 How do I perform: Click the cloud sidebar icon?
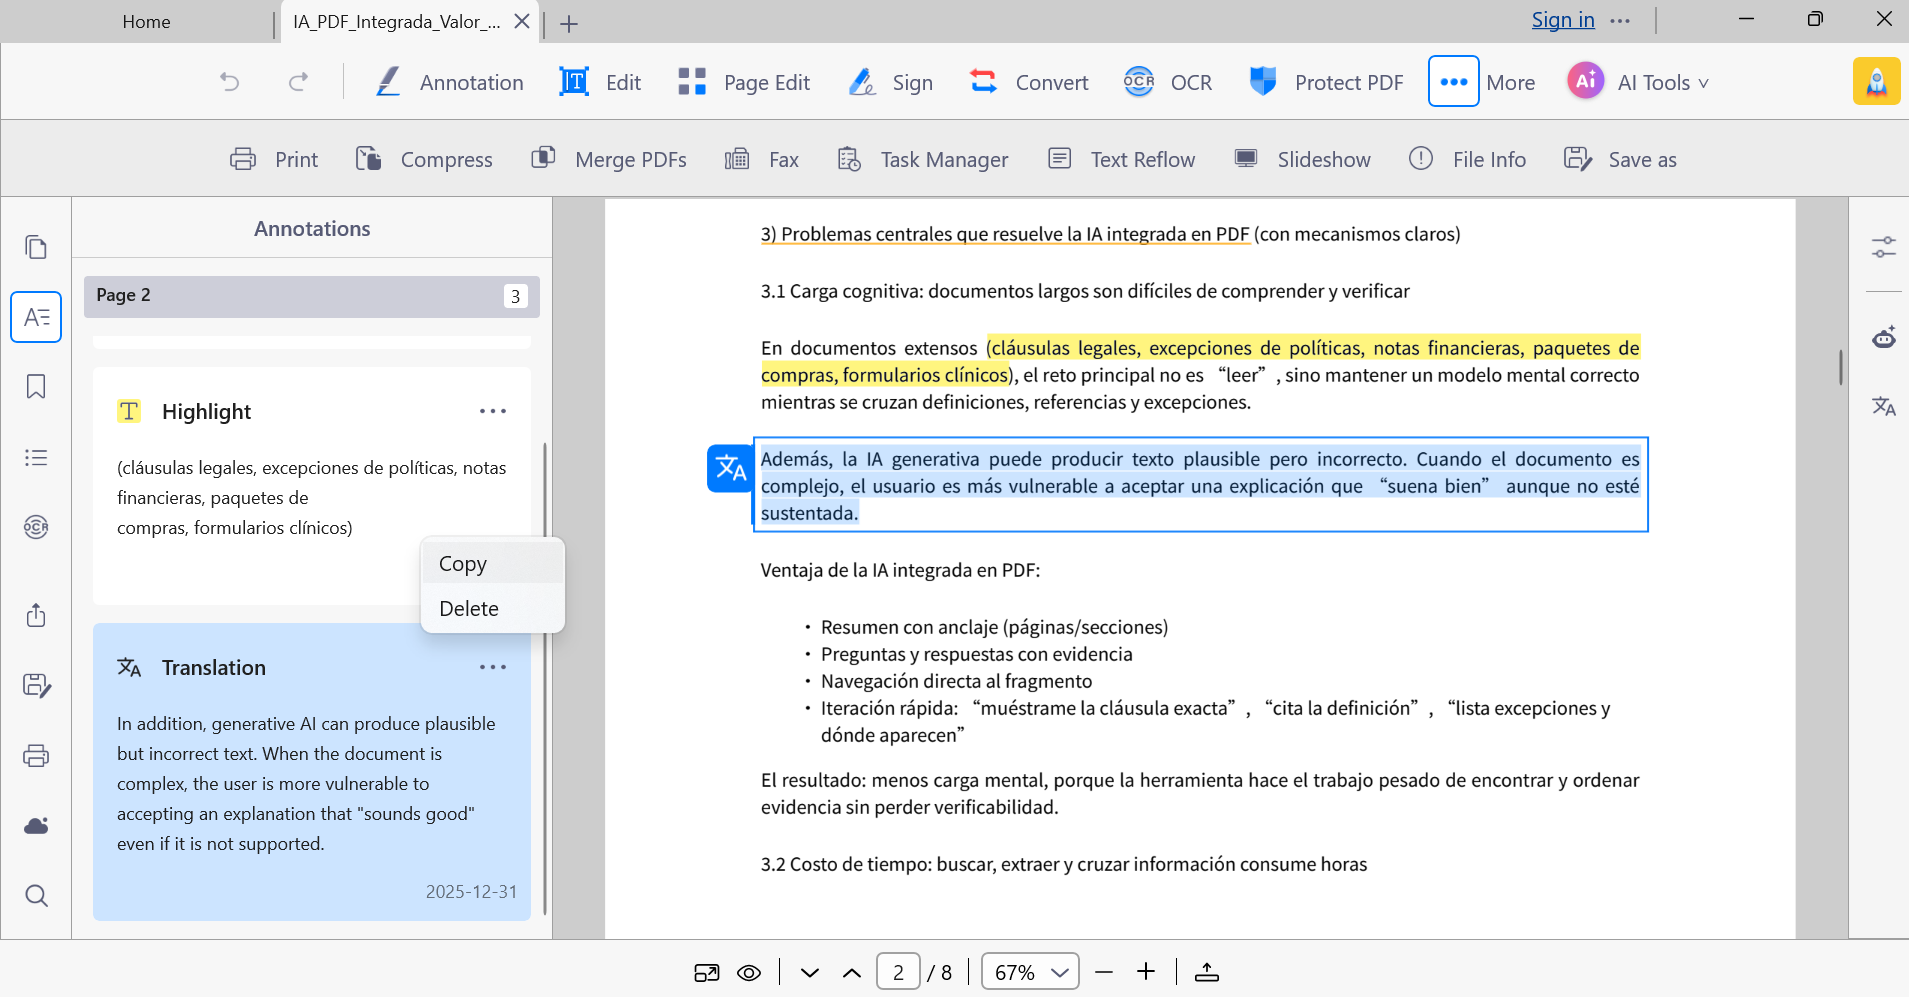[x=36, y=825]
